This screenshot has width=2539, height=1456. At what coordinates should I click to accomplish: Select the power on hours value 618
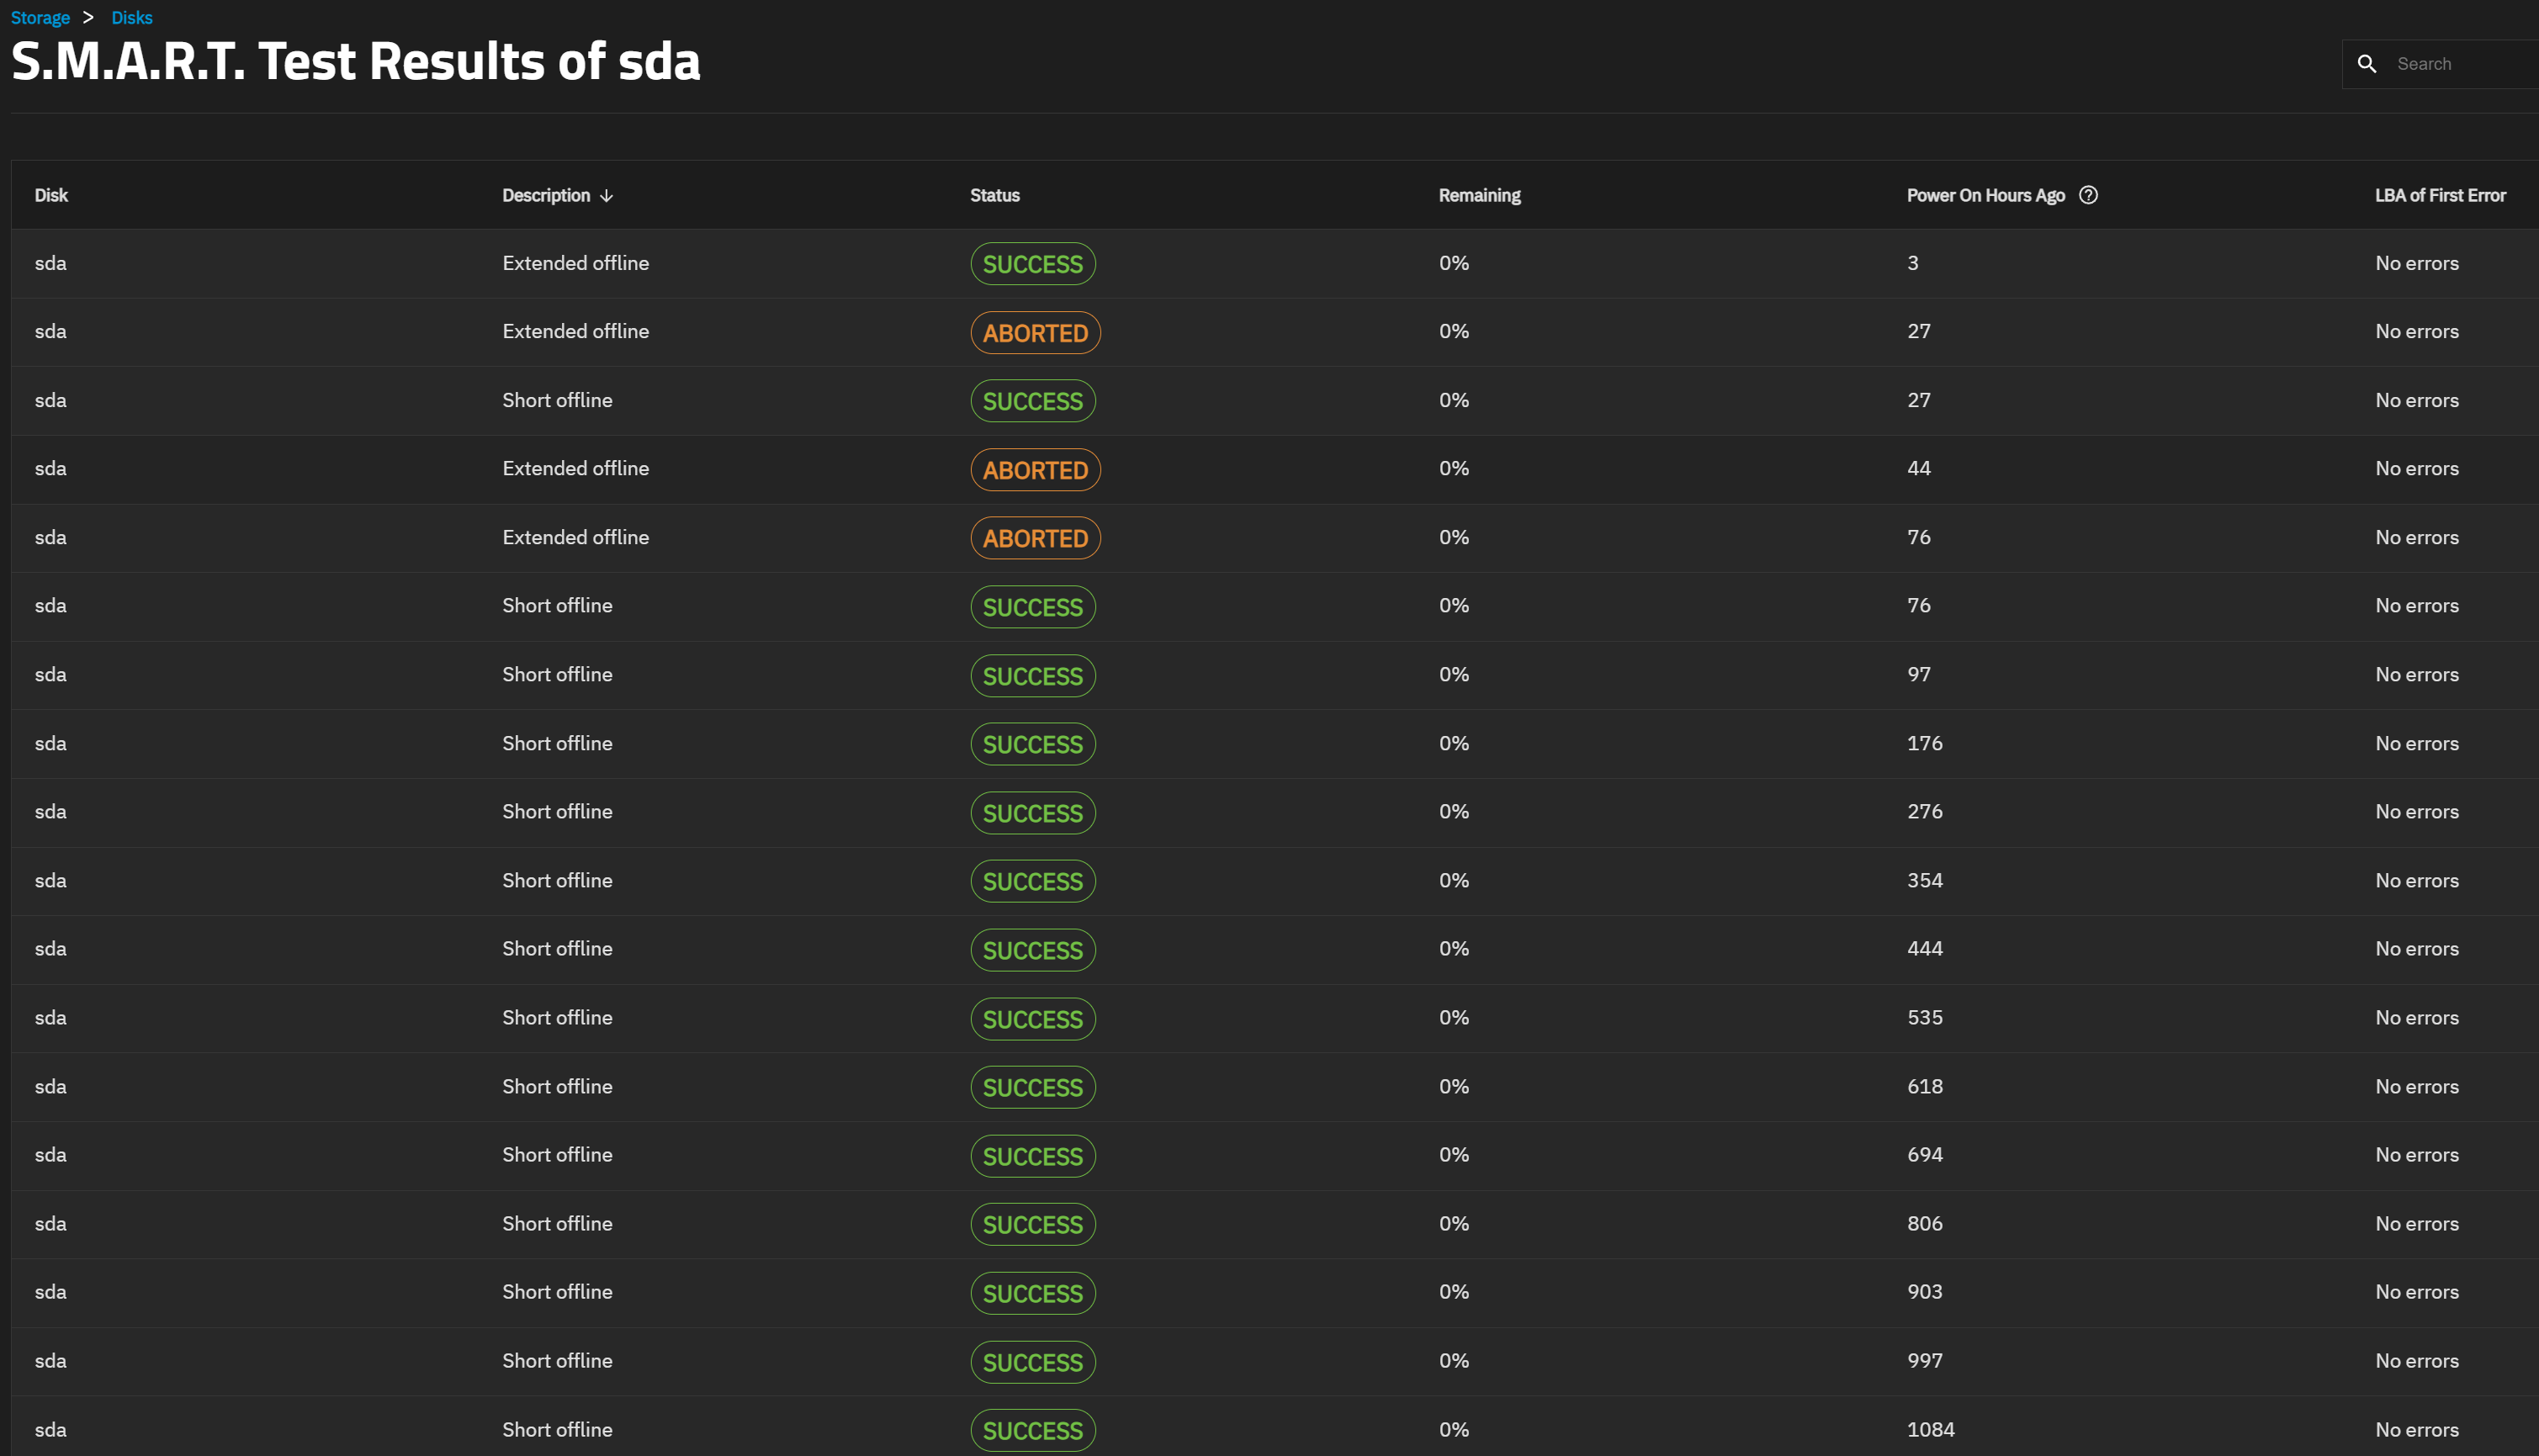(x=1924, y=1086)
